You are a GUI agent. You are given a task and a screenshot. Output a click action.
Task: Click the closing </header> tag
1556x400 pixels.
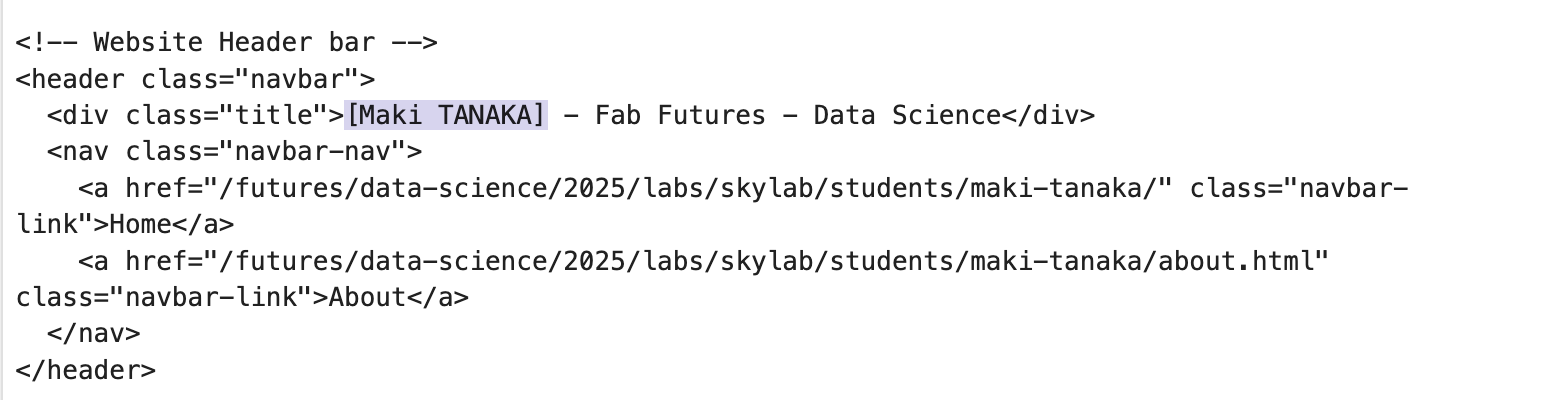point(86,370)
